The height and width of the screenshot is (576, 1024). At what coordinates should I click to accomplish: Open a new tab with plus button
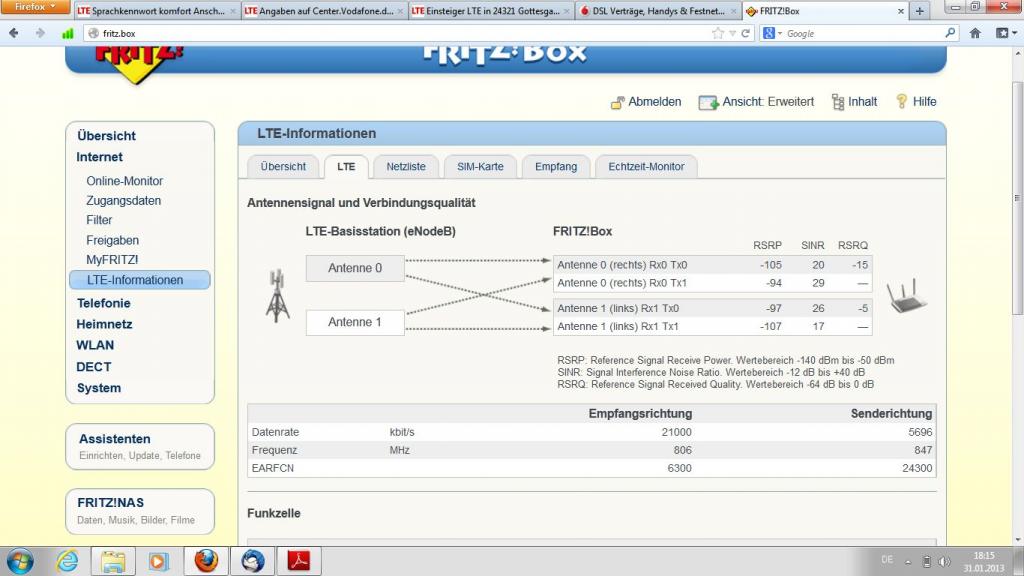(x=920, y=11)
